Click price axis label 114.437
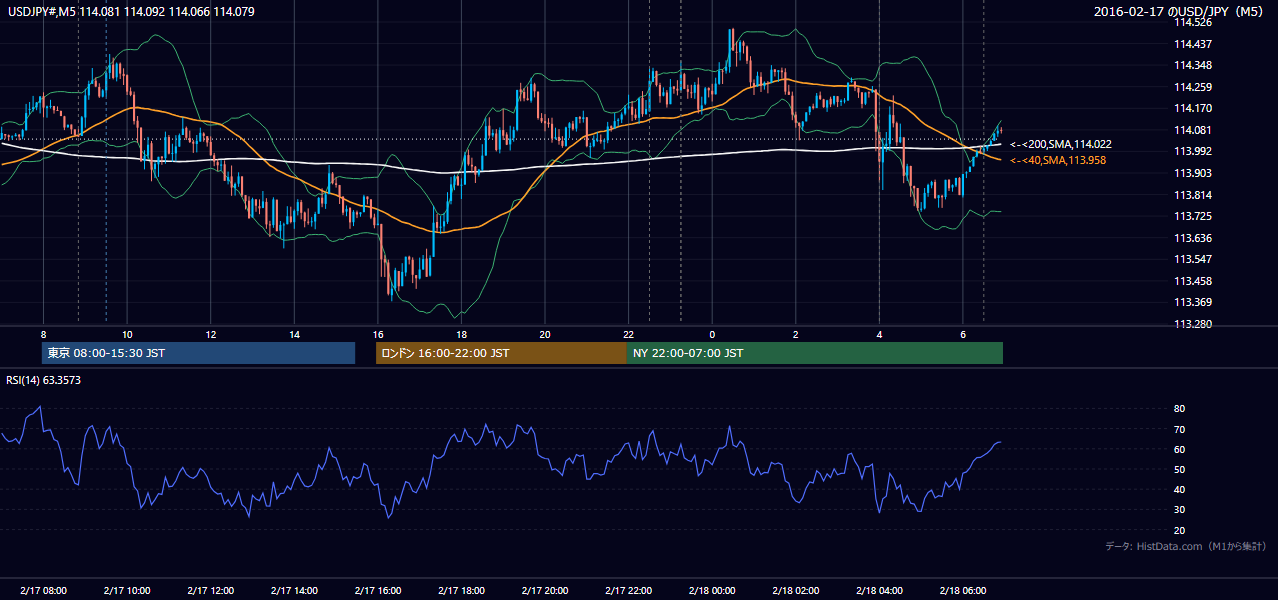The image size is (1278, 600). pyautogui.click(x=1193, y=44)
